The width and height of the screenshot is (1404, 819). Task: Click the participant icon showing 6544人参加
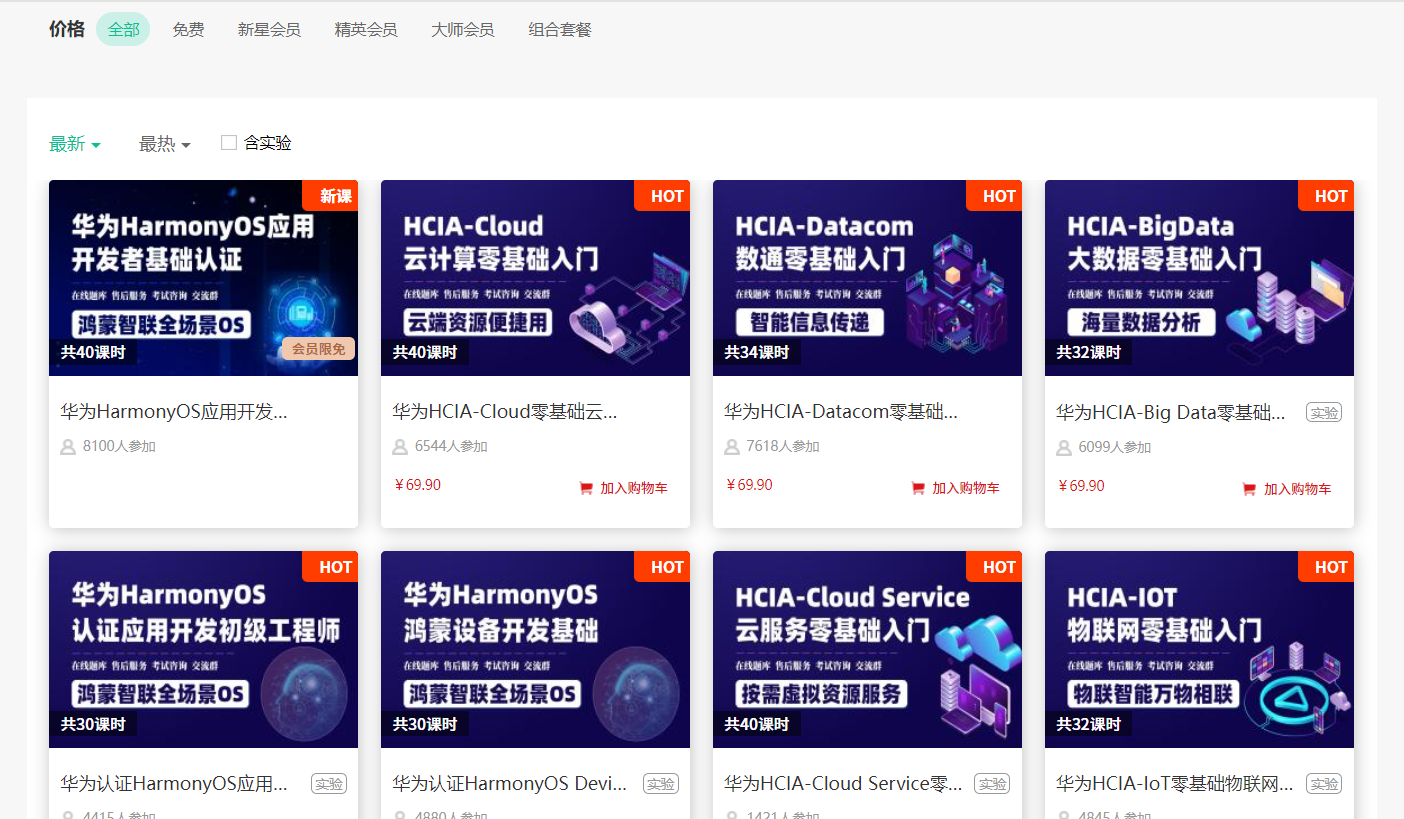(398, 447)
